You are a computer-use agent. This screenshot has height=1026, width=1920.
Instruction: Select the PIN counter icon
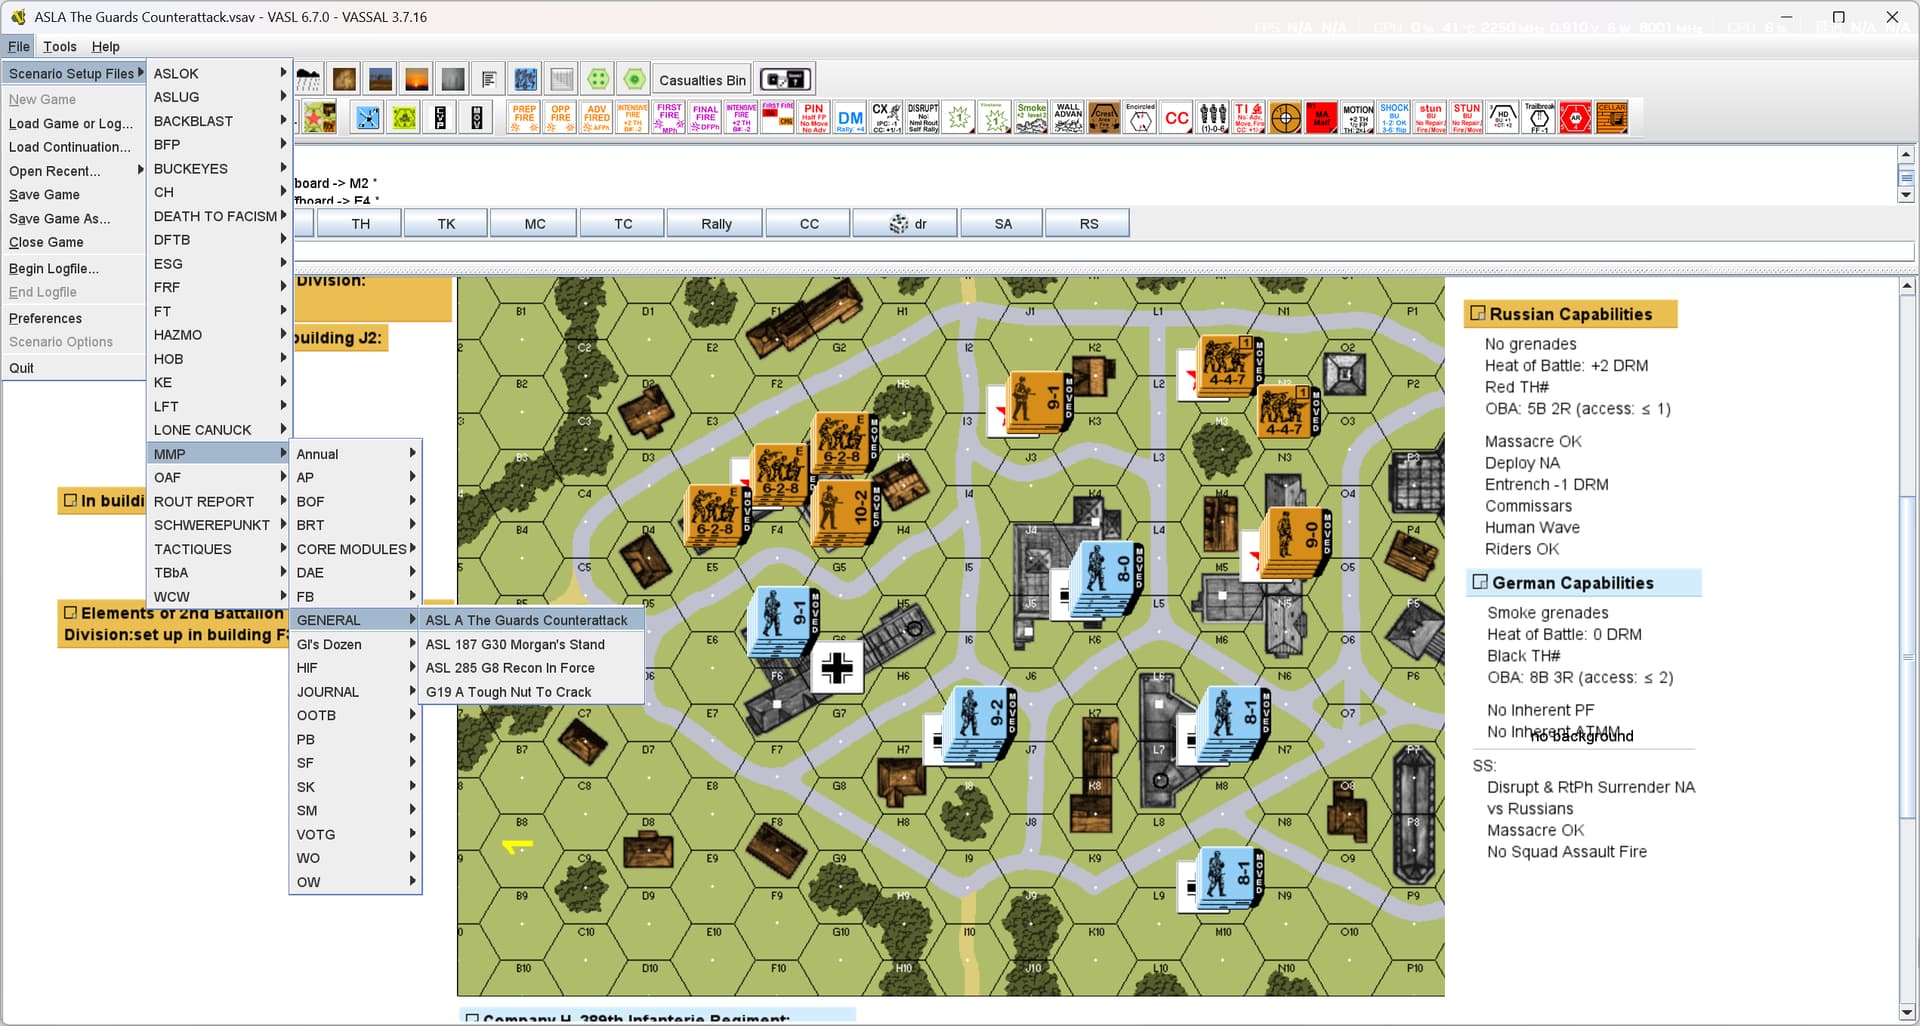tap(813, 117)
